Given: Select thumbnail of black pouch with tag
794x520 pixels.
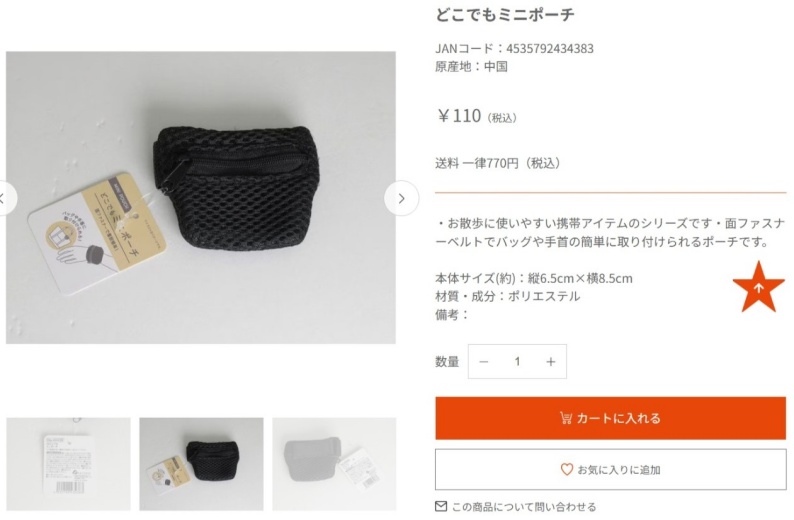Looking at the screenshot, I should [x=202, y=464].
